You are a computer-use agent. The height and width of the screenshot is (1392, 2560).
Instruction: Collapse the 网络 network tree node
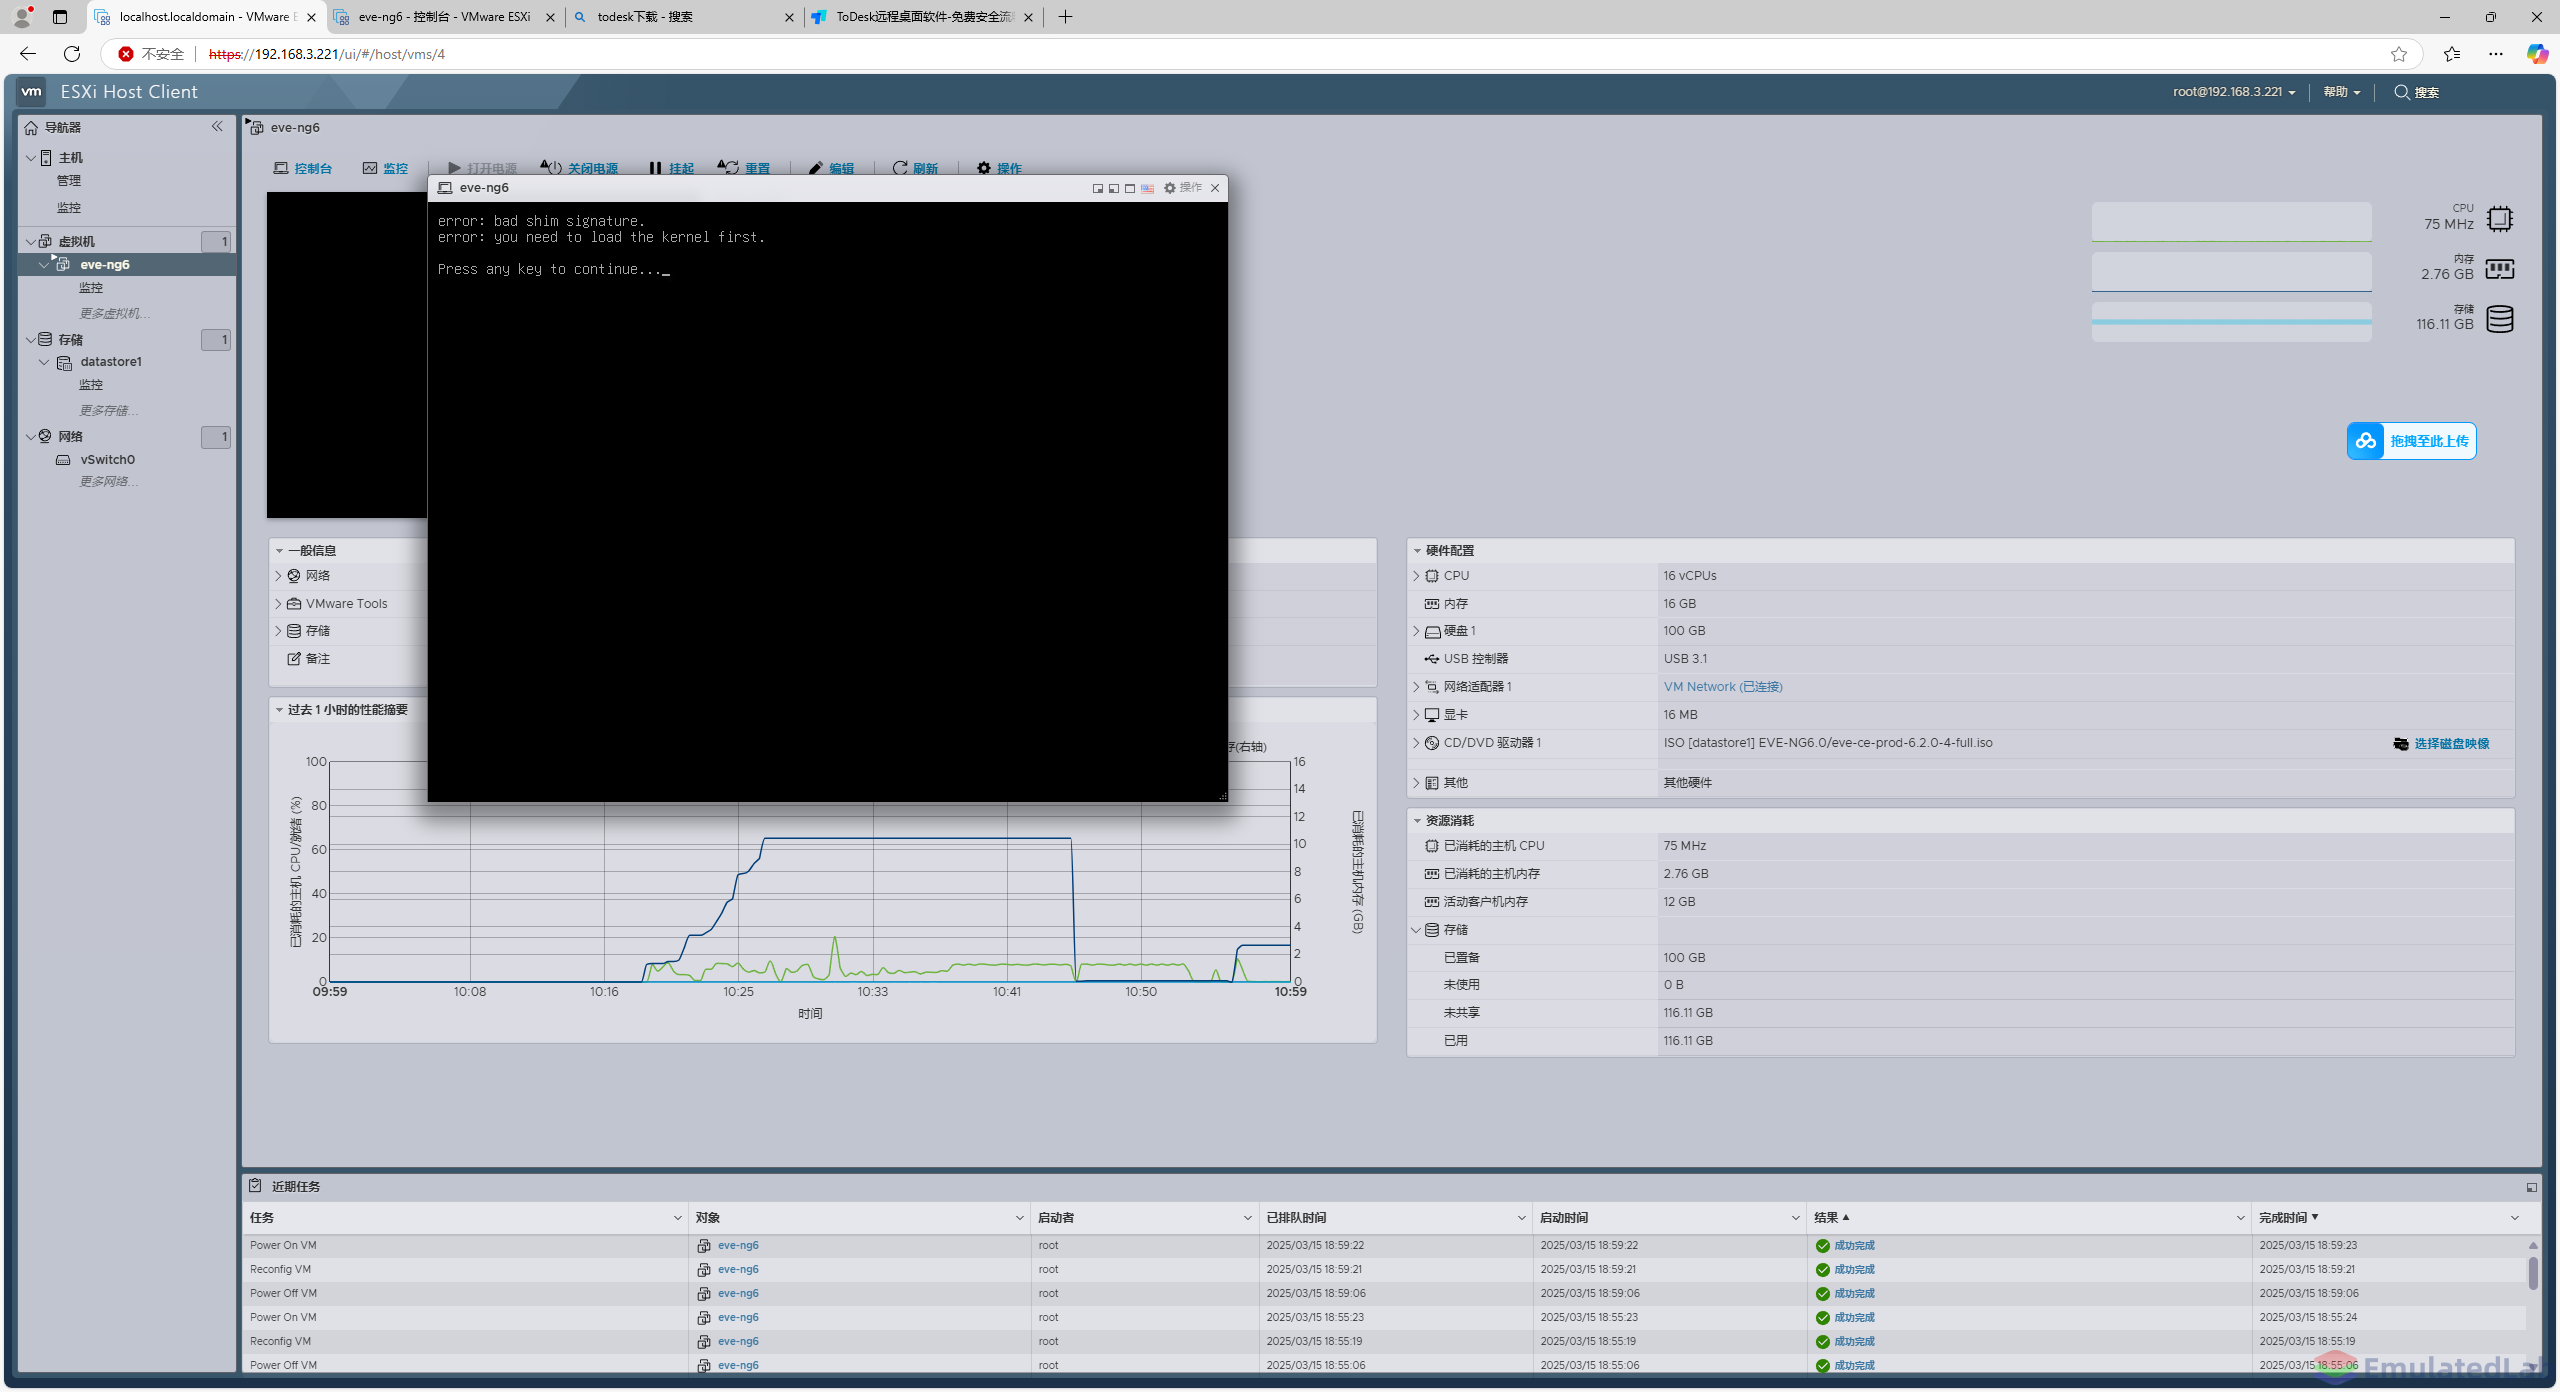tap(30, 437)
